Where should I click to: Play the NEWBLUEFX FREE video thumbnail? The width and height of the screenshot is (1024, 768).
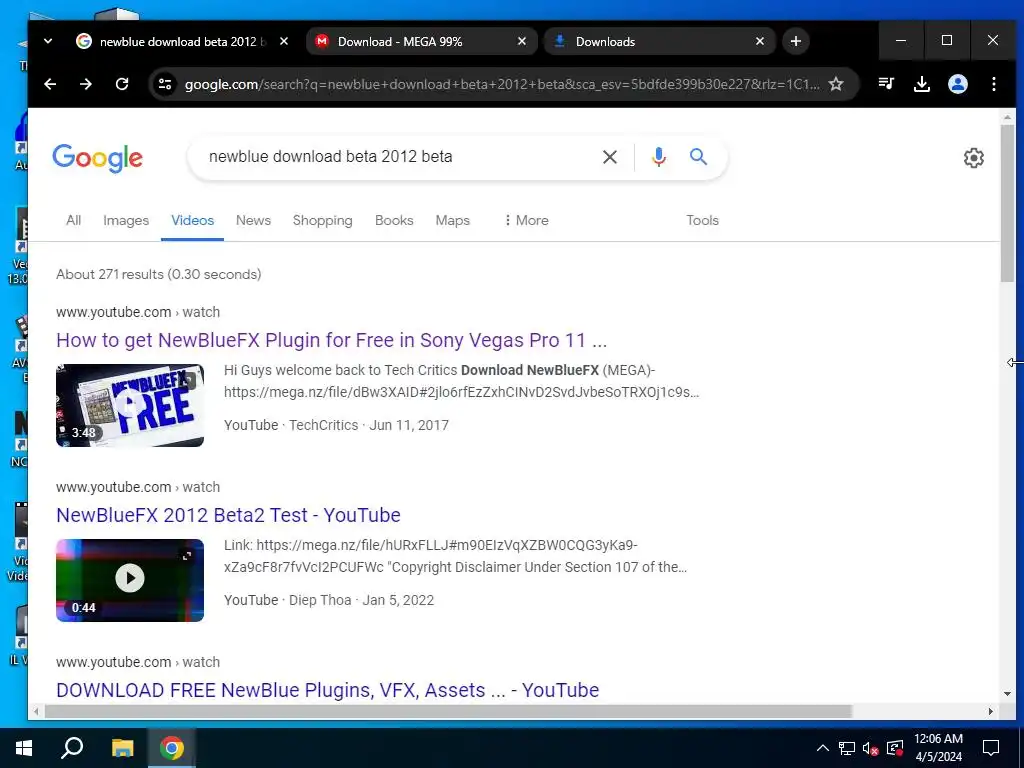coord(130,406)
